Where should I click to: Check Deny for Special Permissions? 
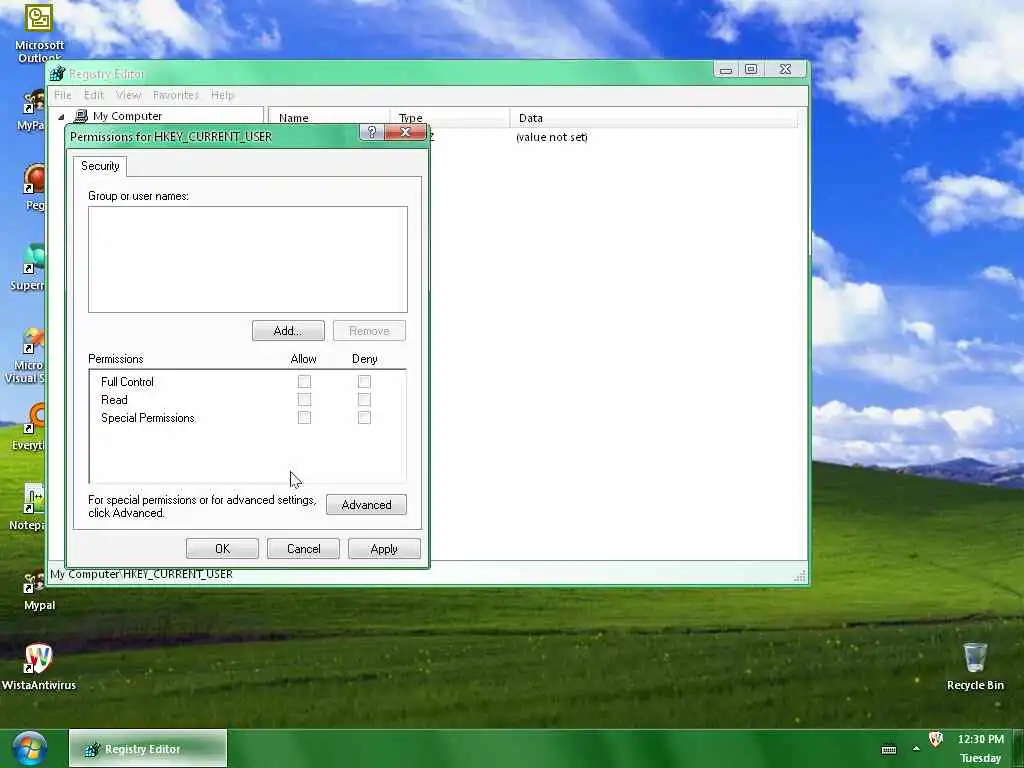[x=364, y=417]
